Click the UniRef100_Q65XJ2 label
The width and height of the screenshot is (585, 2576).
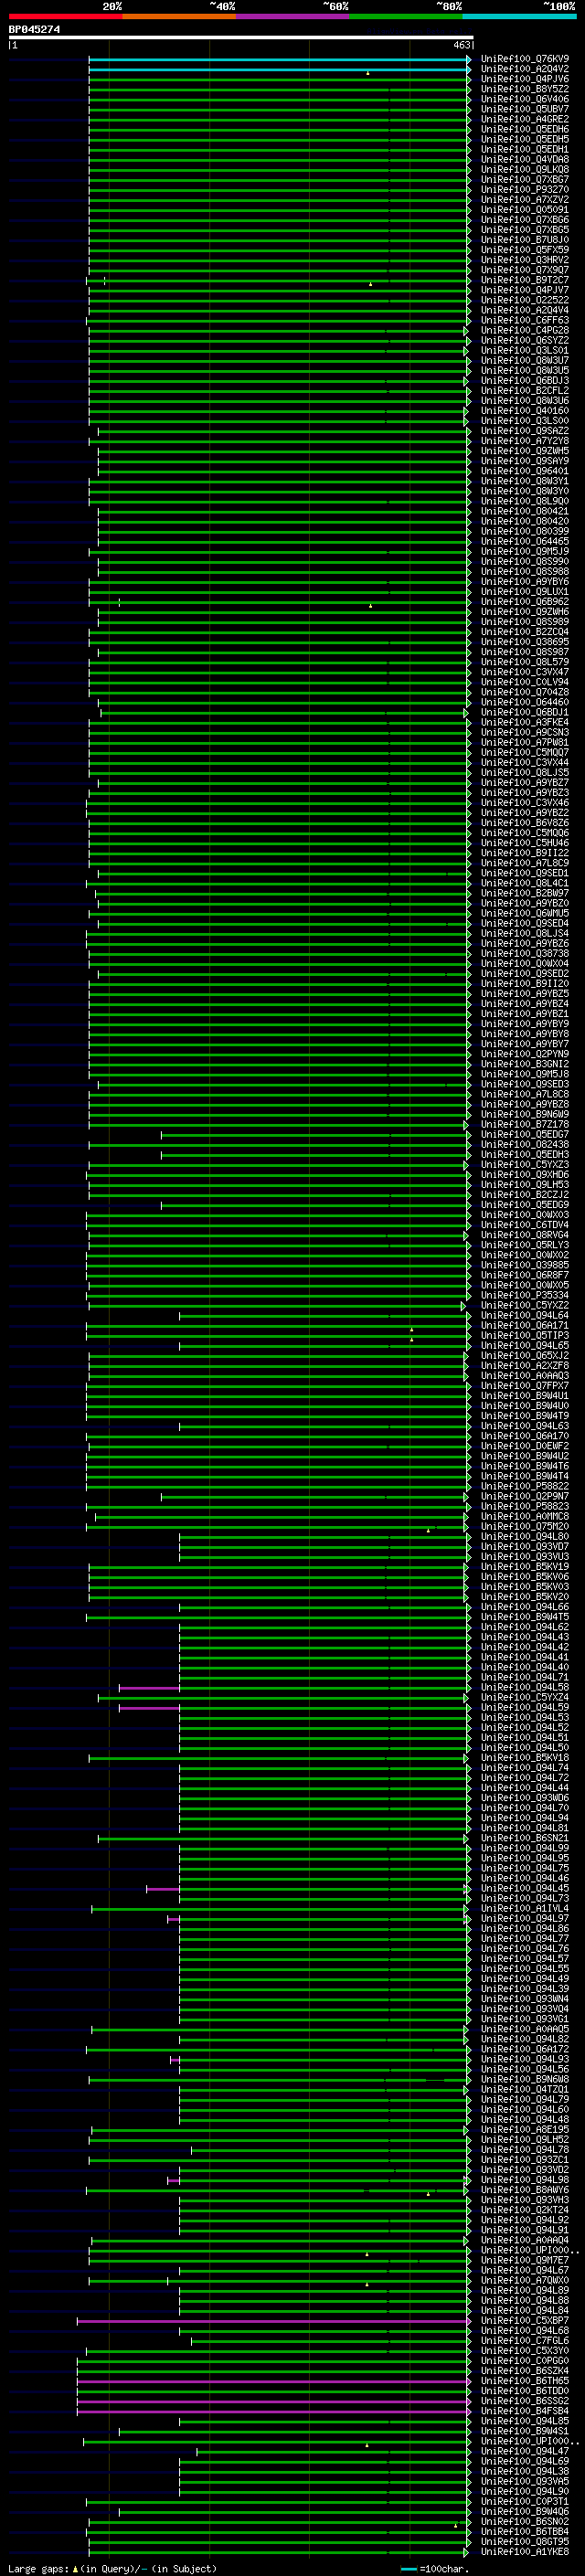(x=525, y=1355)
